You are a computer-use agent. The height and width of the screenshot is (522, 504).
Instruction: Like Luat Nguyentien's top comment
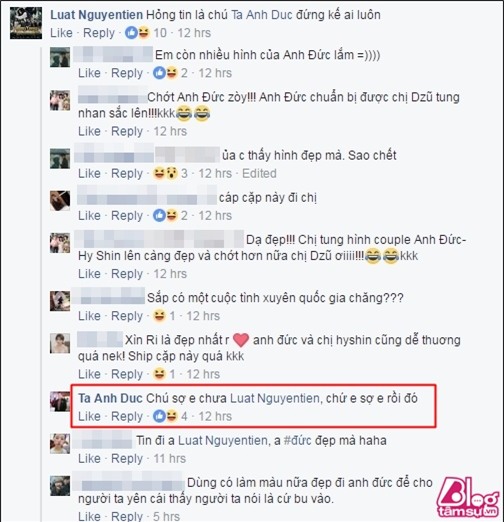61,33
